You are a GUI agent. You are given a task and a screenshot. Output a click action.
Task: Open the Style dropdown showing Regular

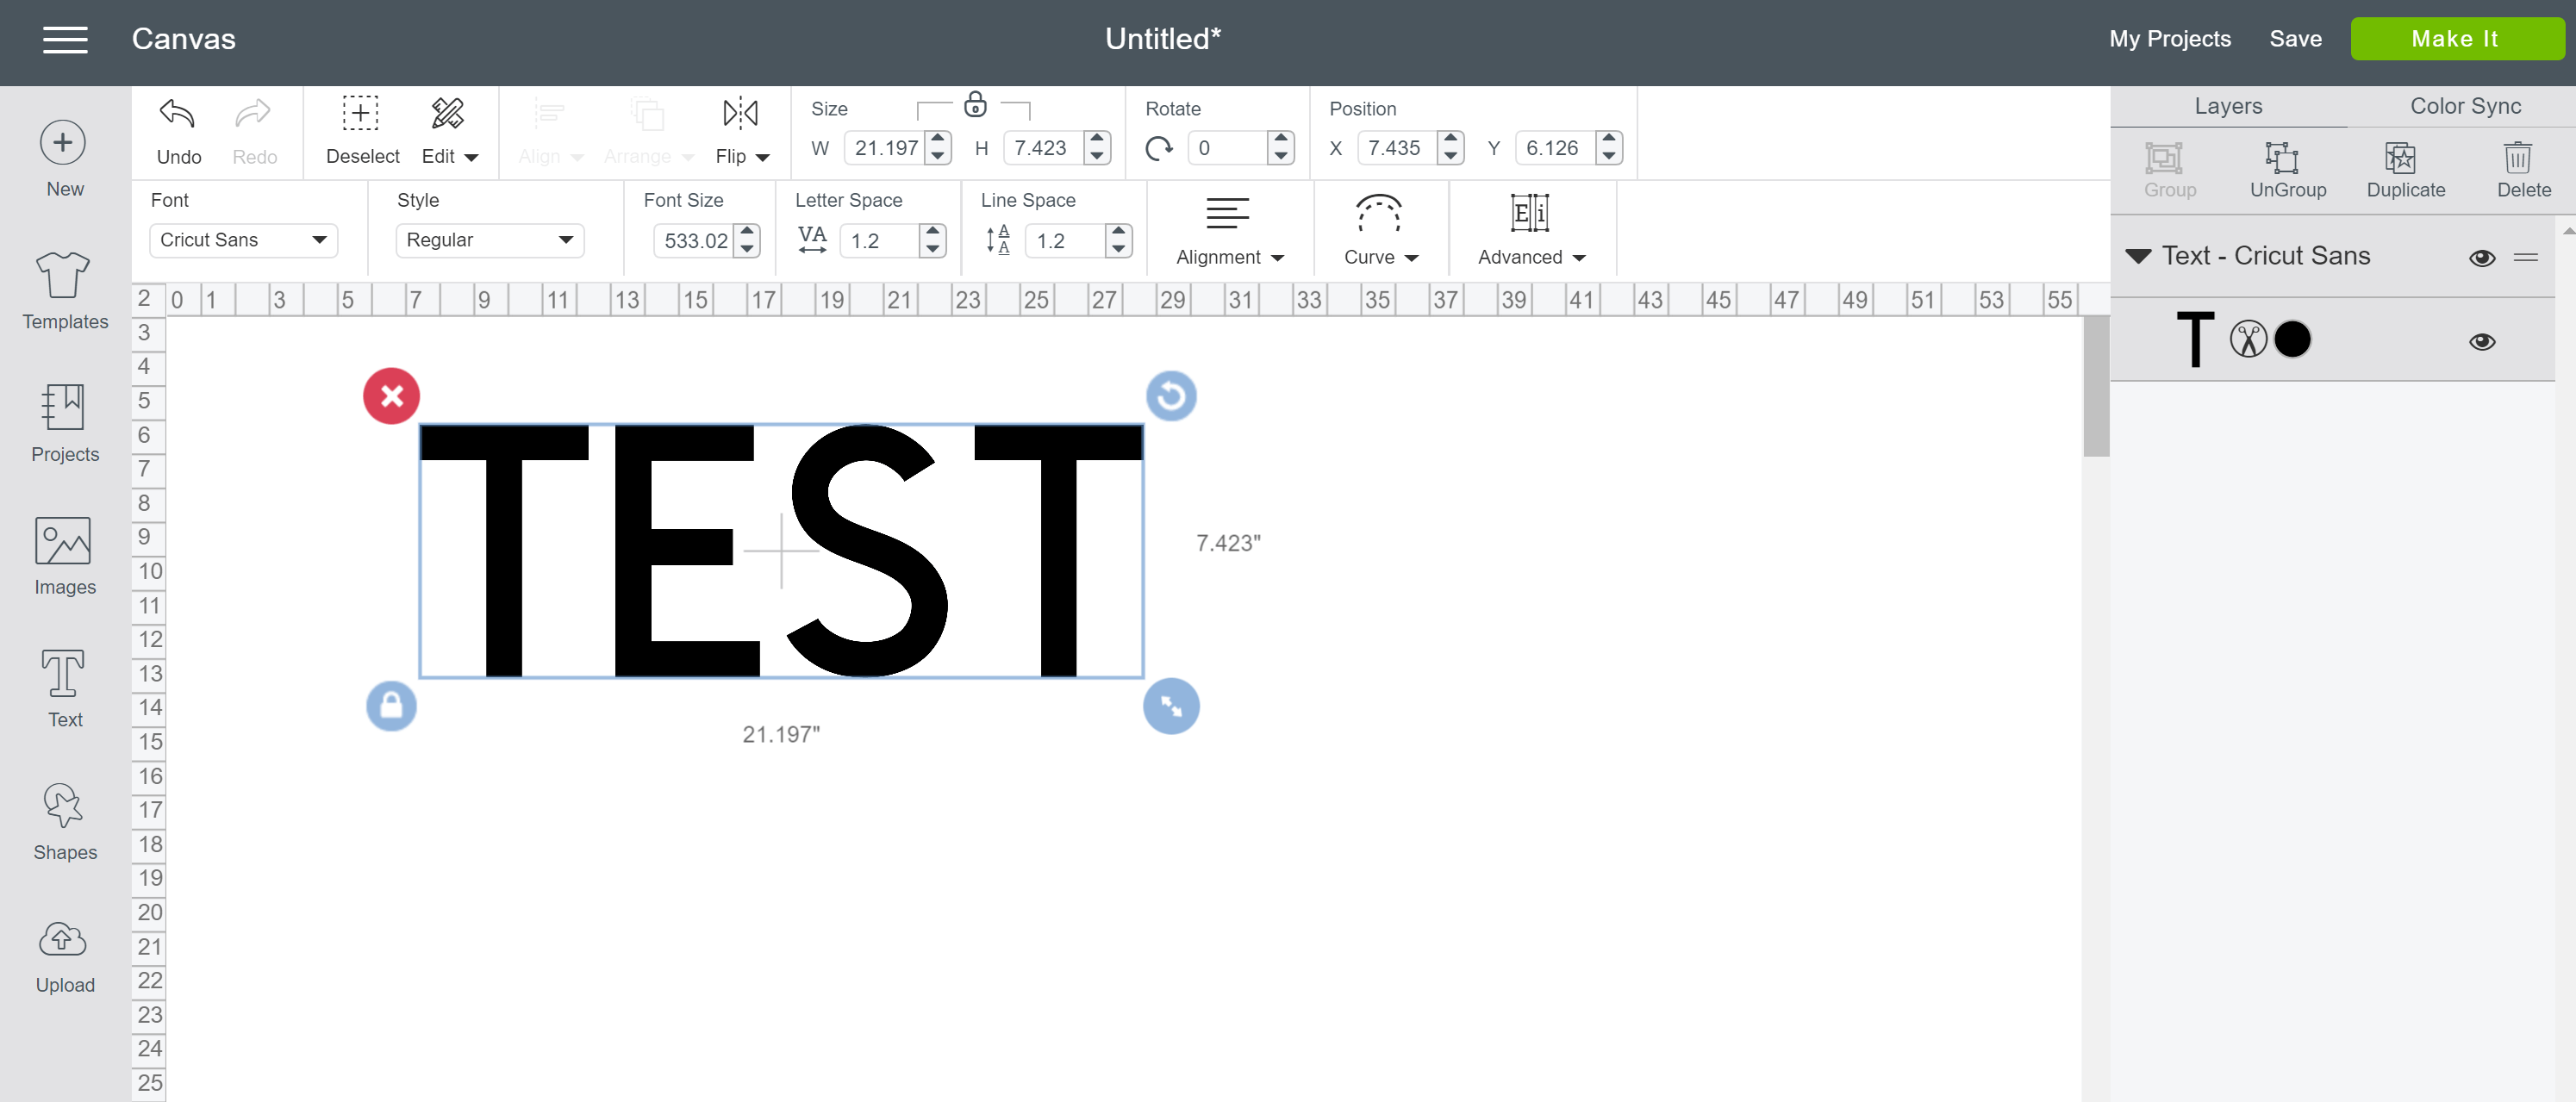[489, 240]
